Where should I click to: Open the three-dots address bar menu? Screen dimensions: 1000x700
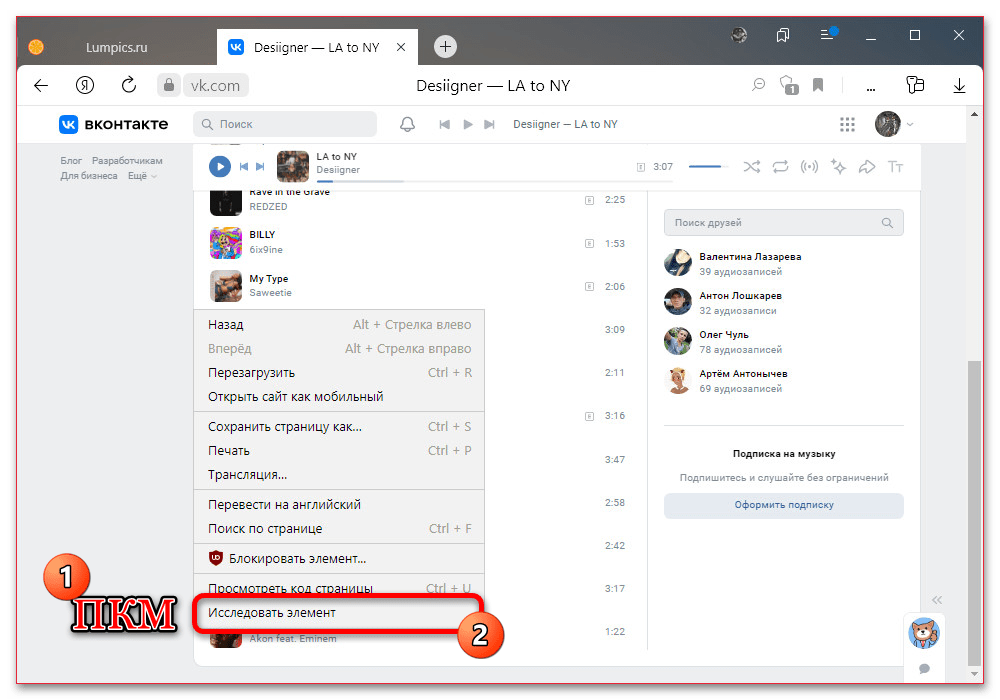871,89
